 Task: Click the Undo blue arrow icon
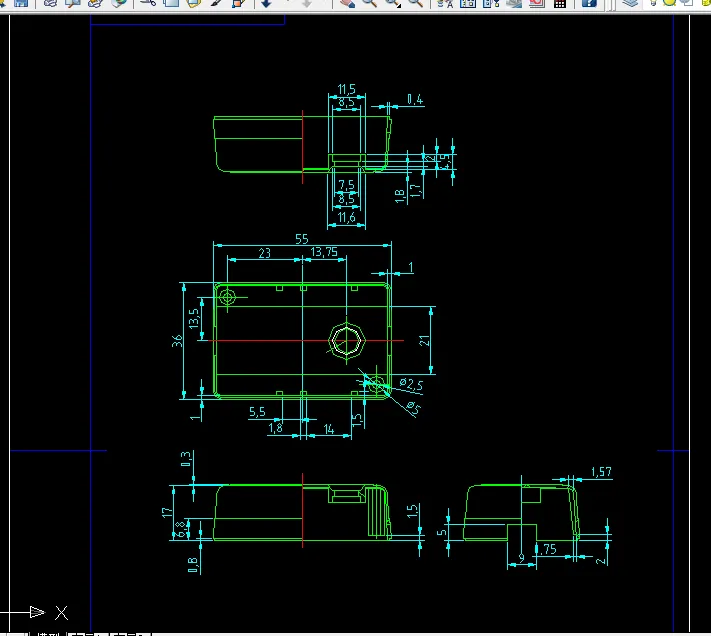(x=266, y=3)
